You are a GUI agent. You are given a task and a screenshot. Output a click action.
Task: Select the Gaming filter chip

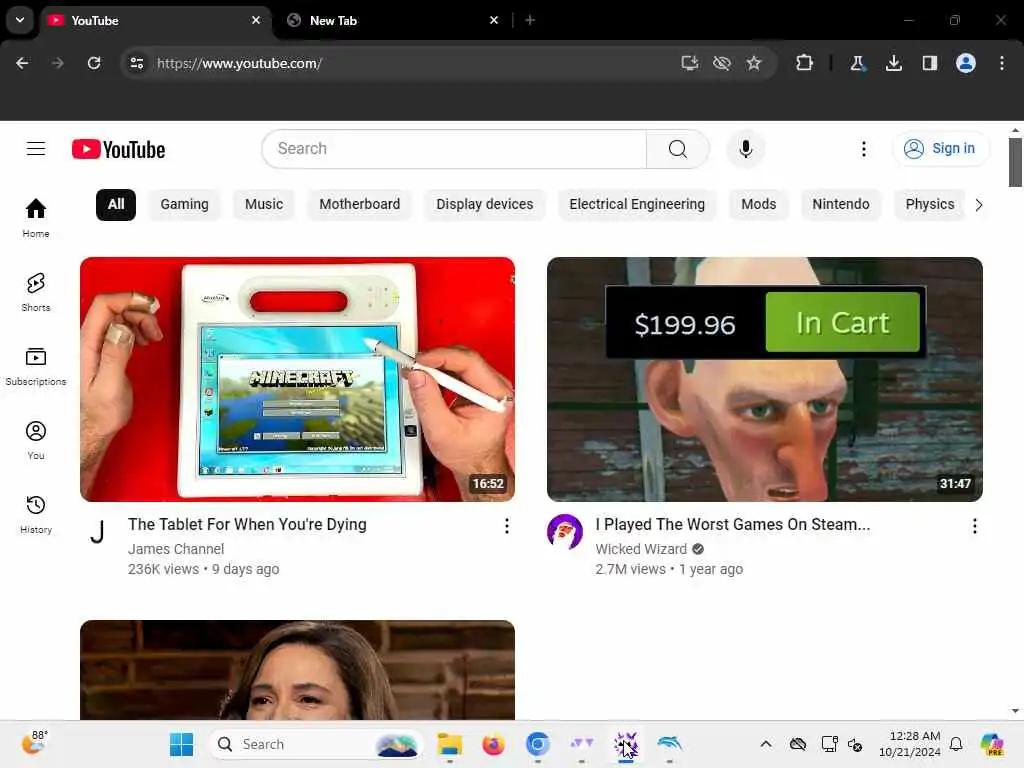pyautogui.click(x=184, y=204)
